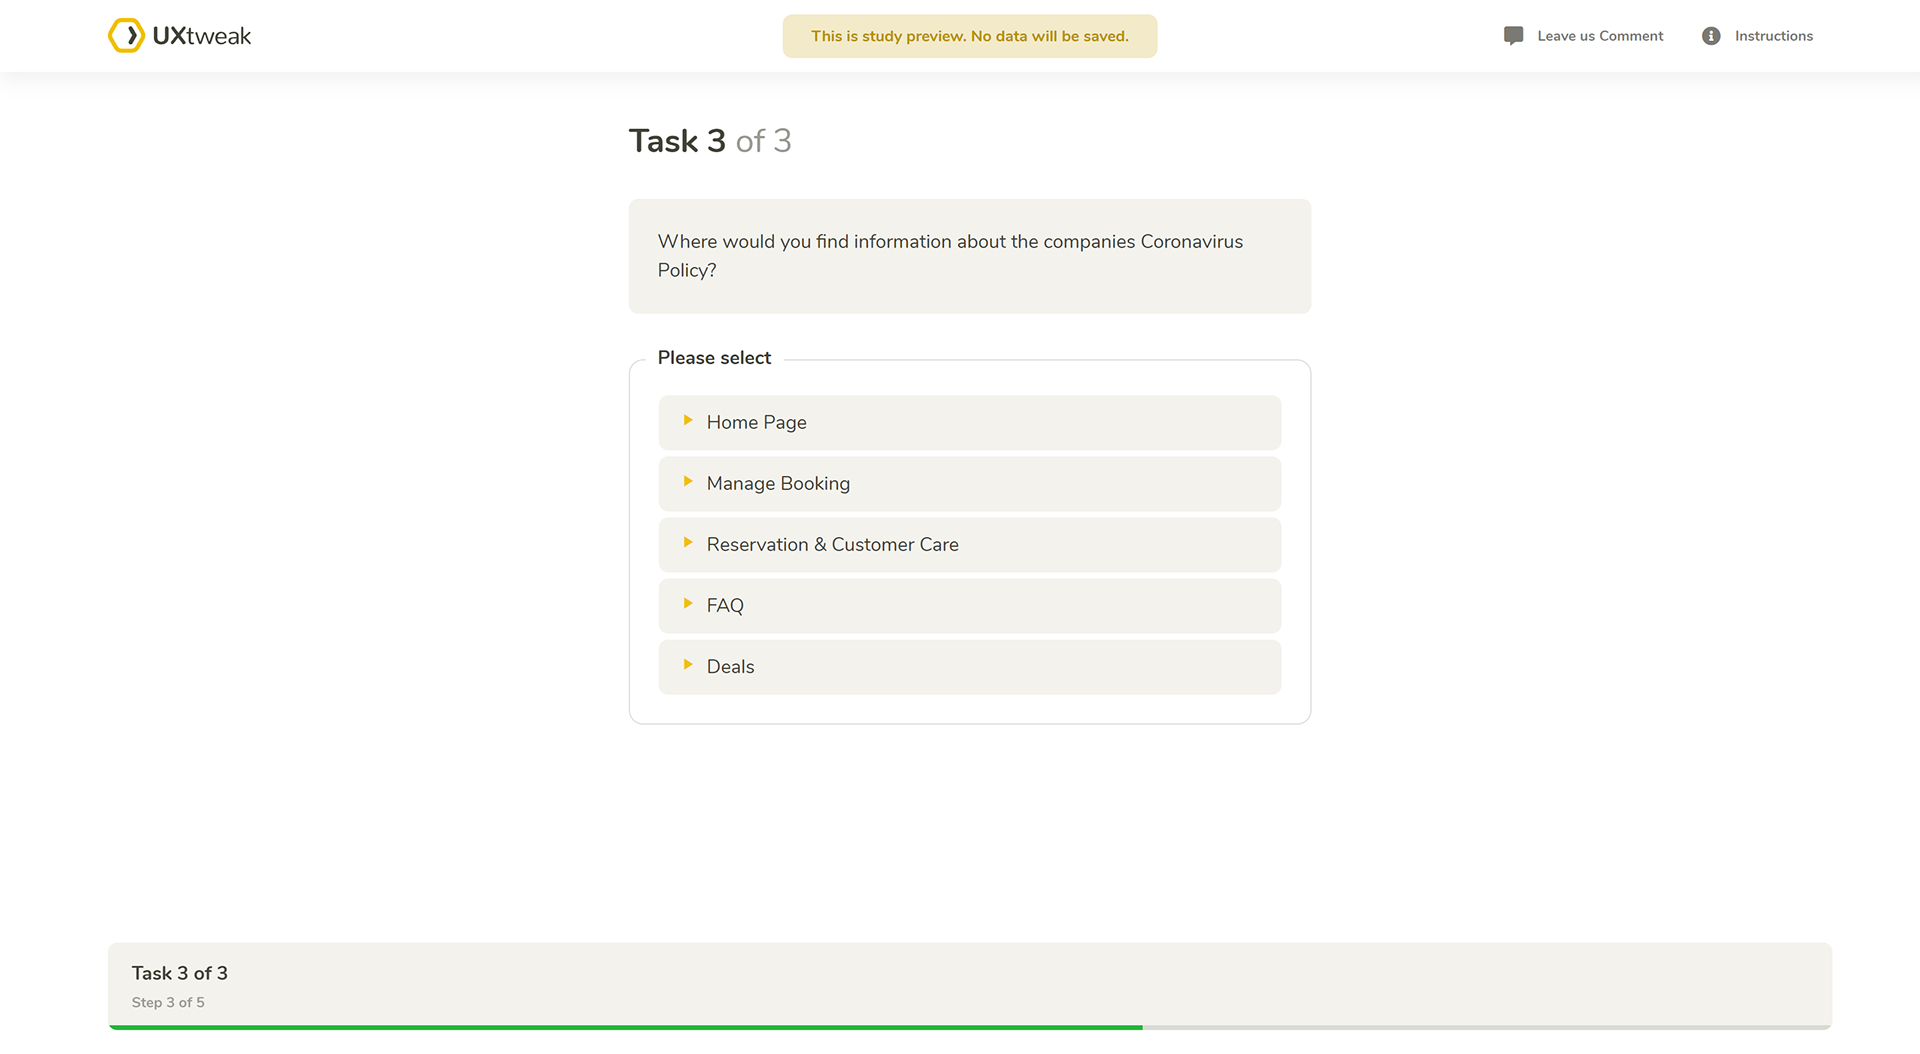Image resolution: width=1920 pixels, height=1054 pixels.
Task: Click the UXtweak wordmark text
Action: [202, 36]
